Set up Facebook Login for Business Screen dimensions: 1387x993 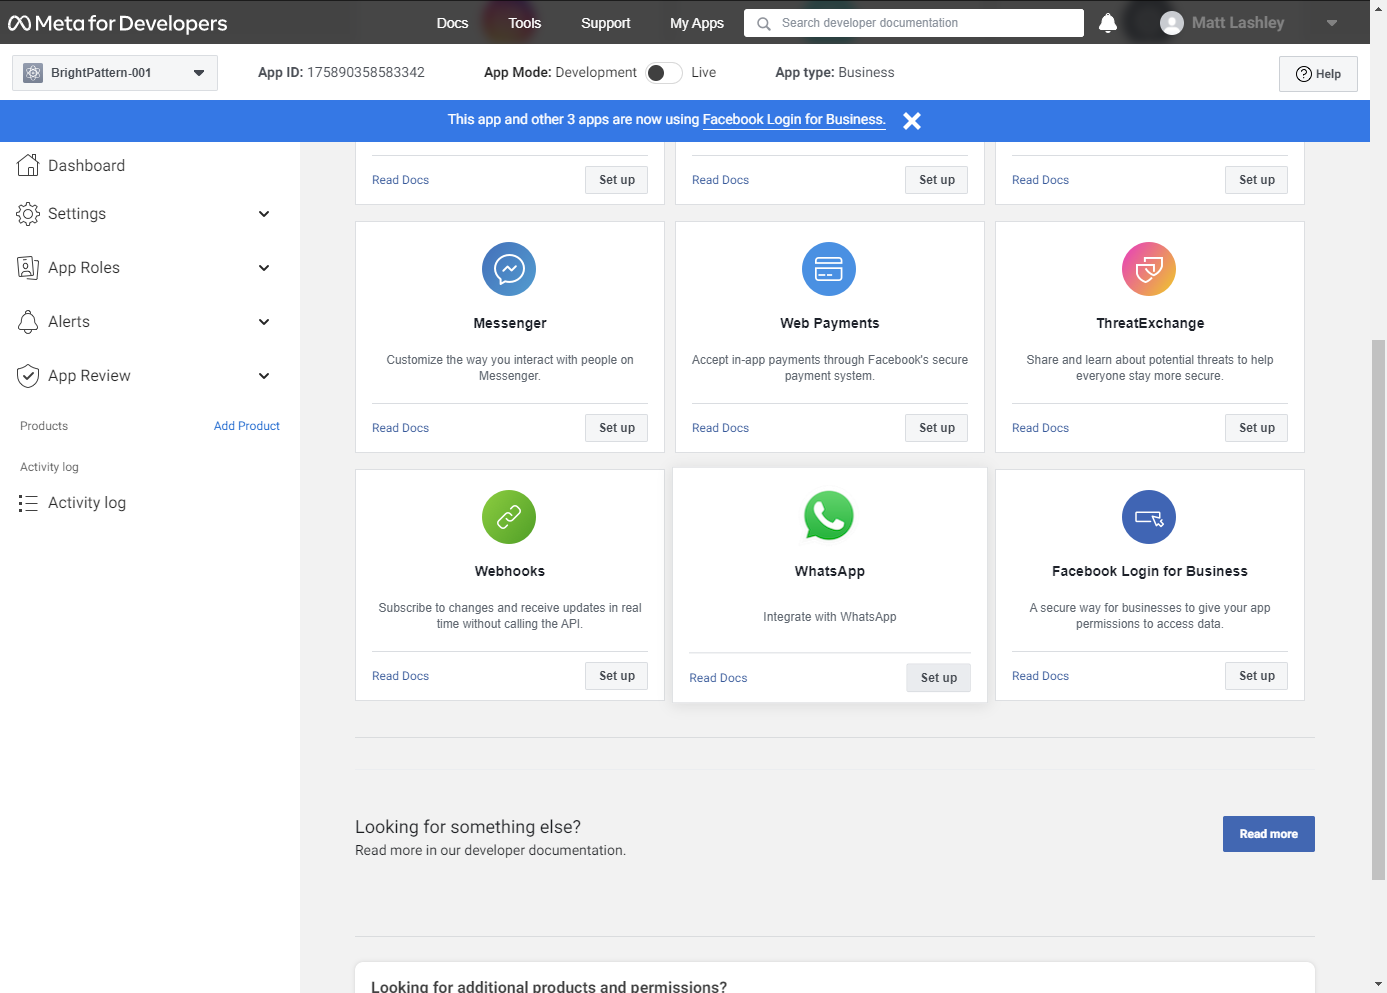1257,676
